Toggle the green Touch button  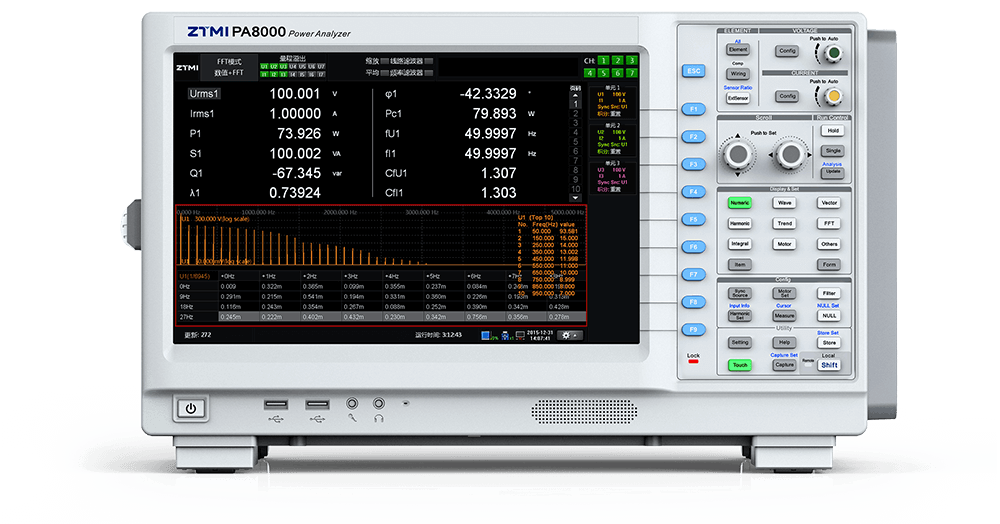(x=739, y=365)
